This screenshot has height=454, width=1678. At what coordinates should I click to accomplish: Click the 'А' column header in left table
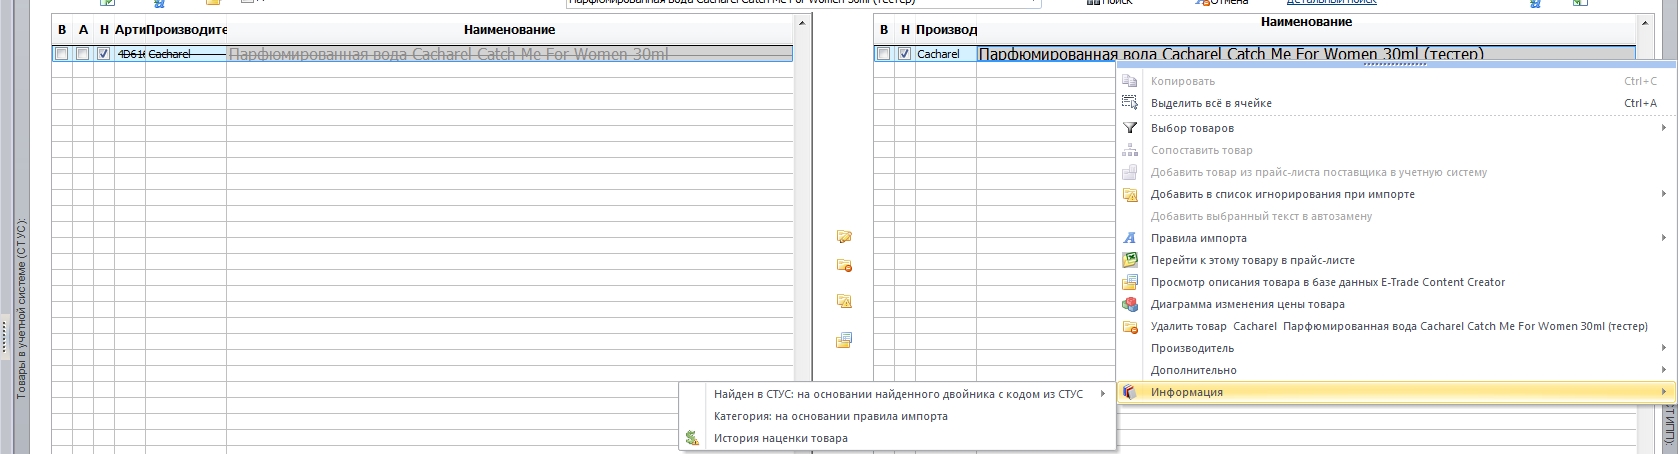tap(83, 30)
